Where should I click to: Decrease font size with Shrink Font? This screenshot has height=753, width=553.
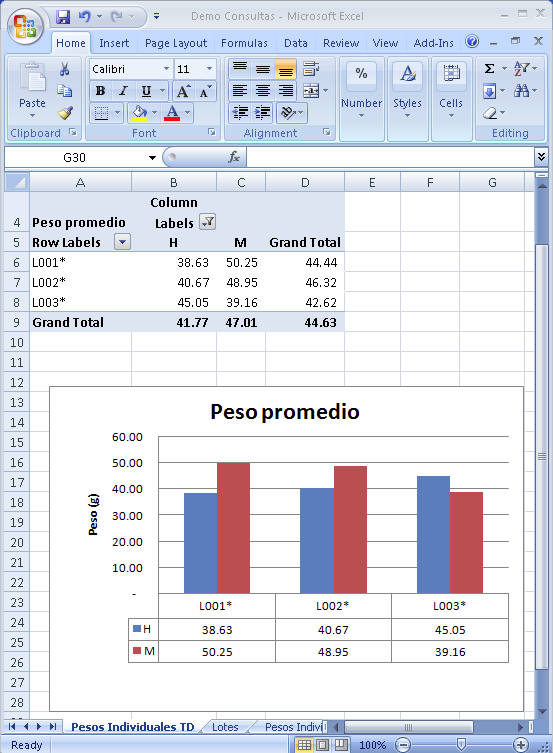coord(204,91)
